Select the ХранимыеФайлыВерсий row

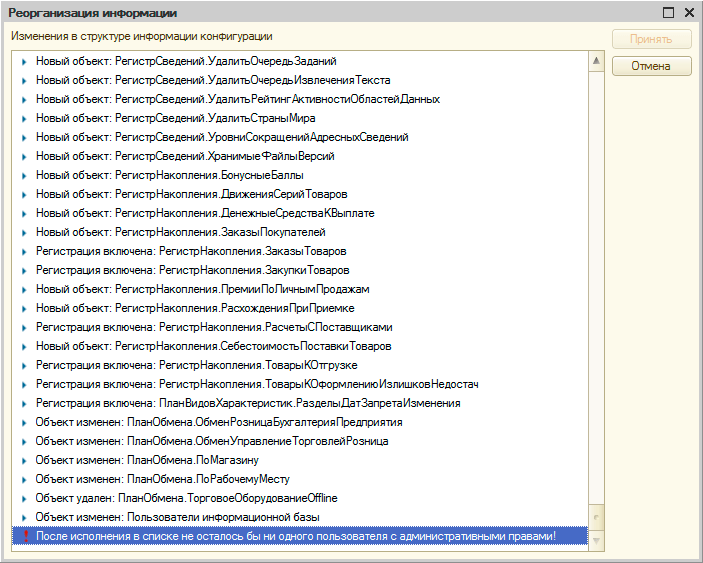click(185, 157)
